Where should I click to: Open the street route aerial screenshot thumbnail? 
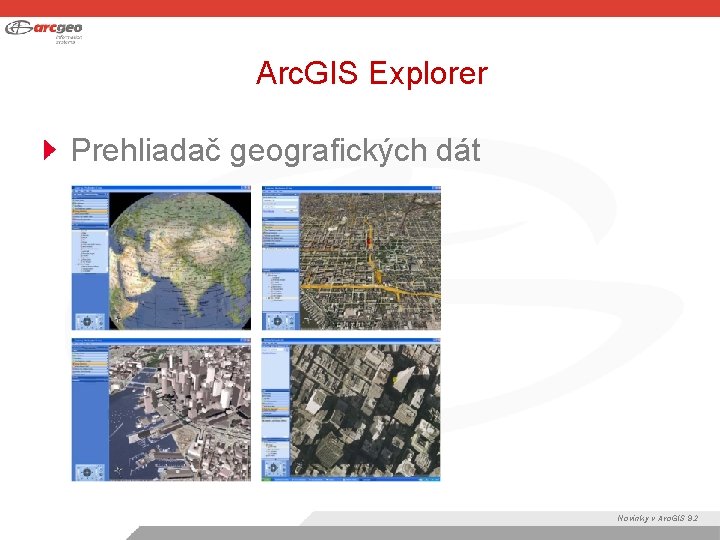tap(351, 258)
